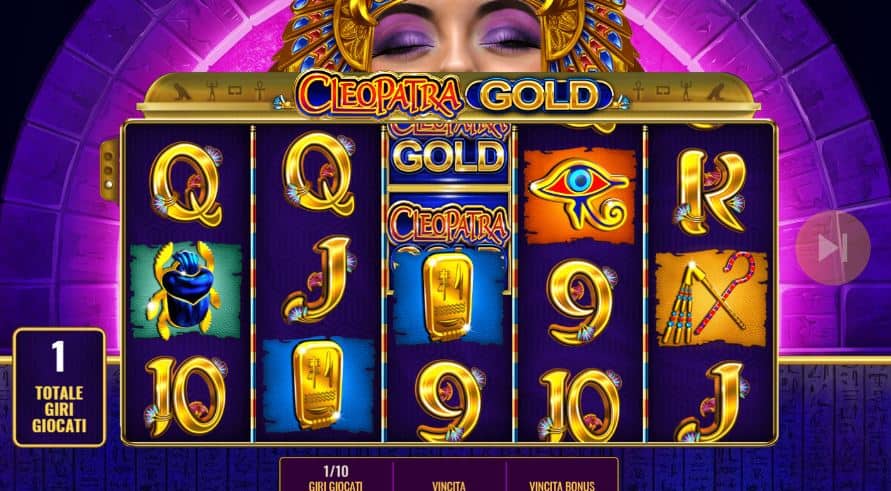Click the gold cartouche on reel two

coord(318,385)
